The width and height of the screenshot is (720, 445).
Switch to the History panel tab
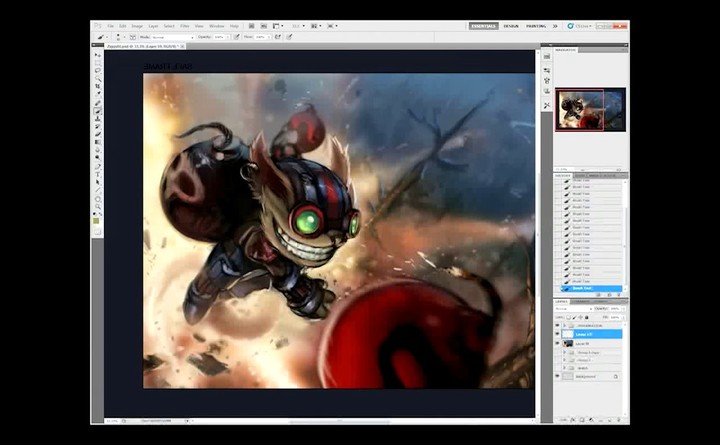point(562,175)
